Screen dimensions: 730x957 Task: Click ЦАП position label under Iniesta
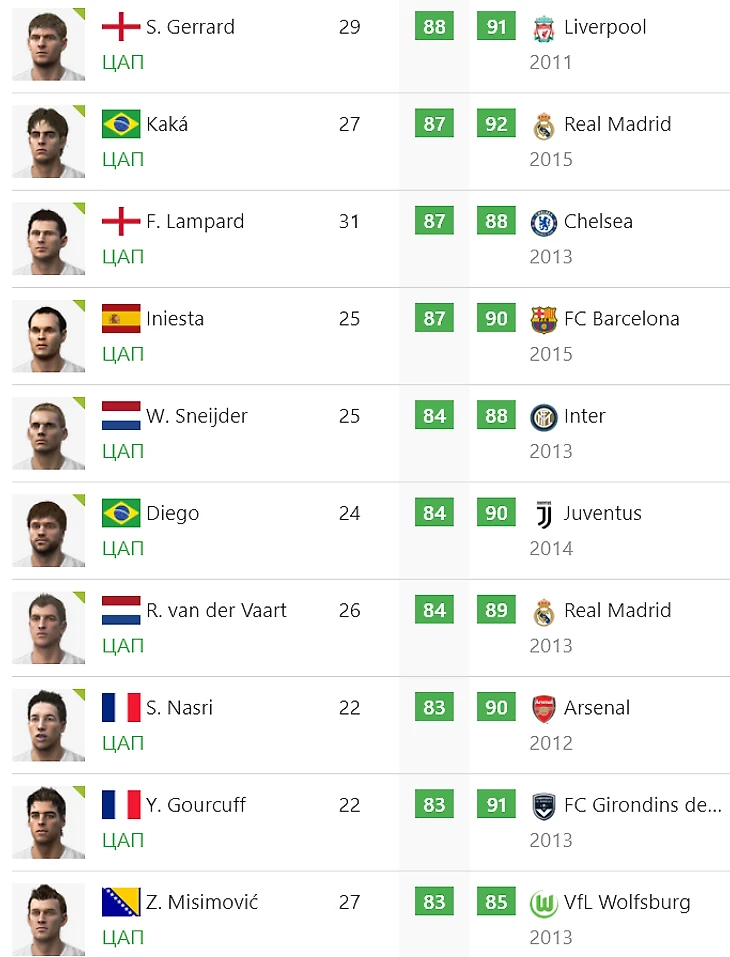[x=123, y=354]
